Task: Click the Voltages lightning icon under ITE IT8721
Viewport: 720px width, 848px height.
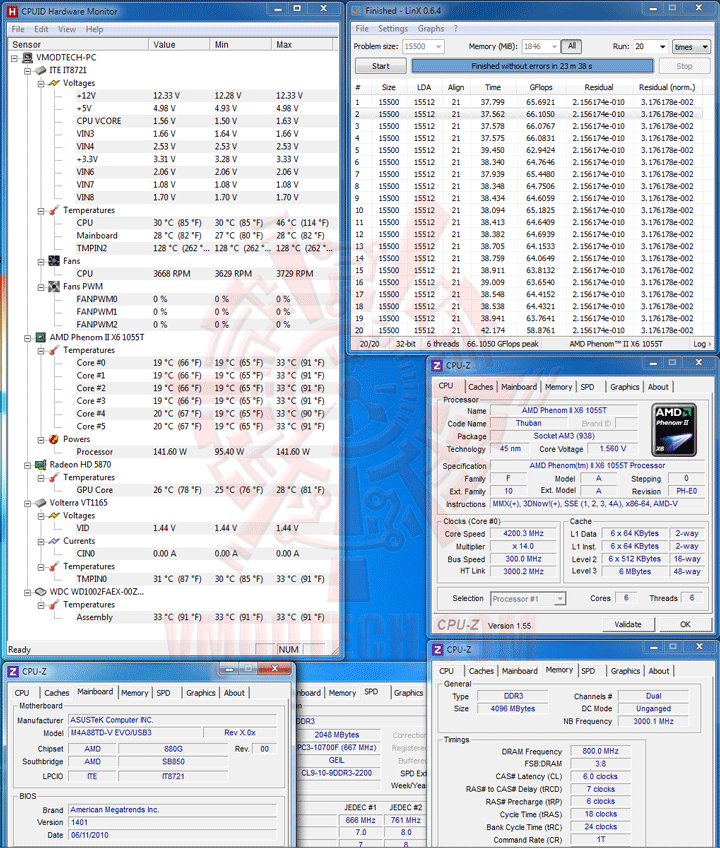Action: pos(54,83)
